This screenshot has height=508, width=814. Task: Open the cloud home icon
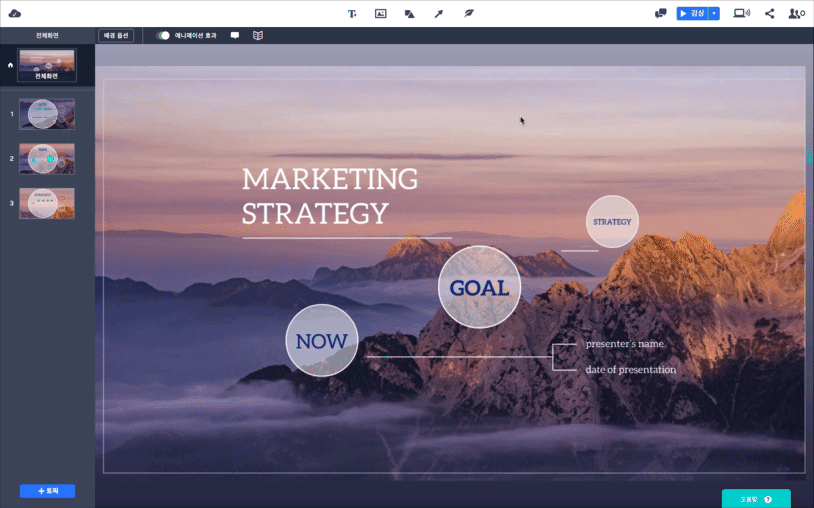tap(15, 13)
